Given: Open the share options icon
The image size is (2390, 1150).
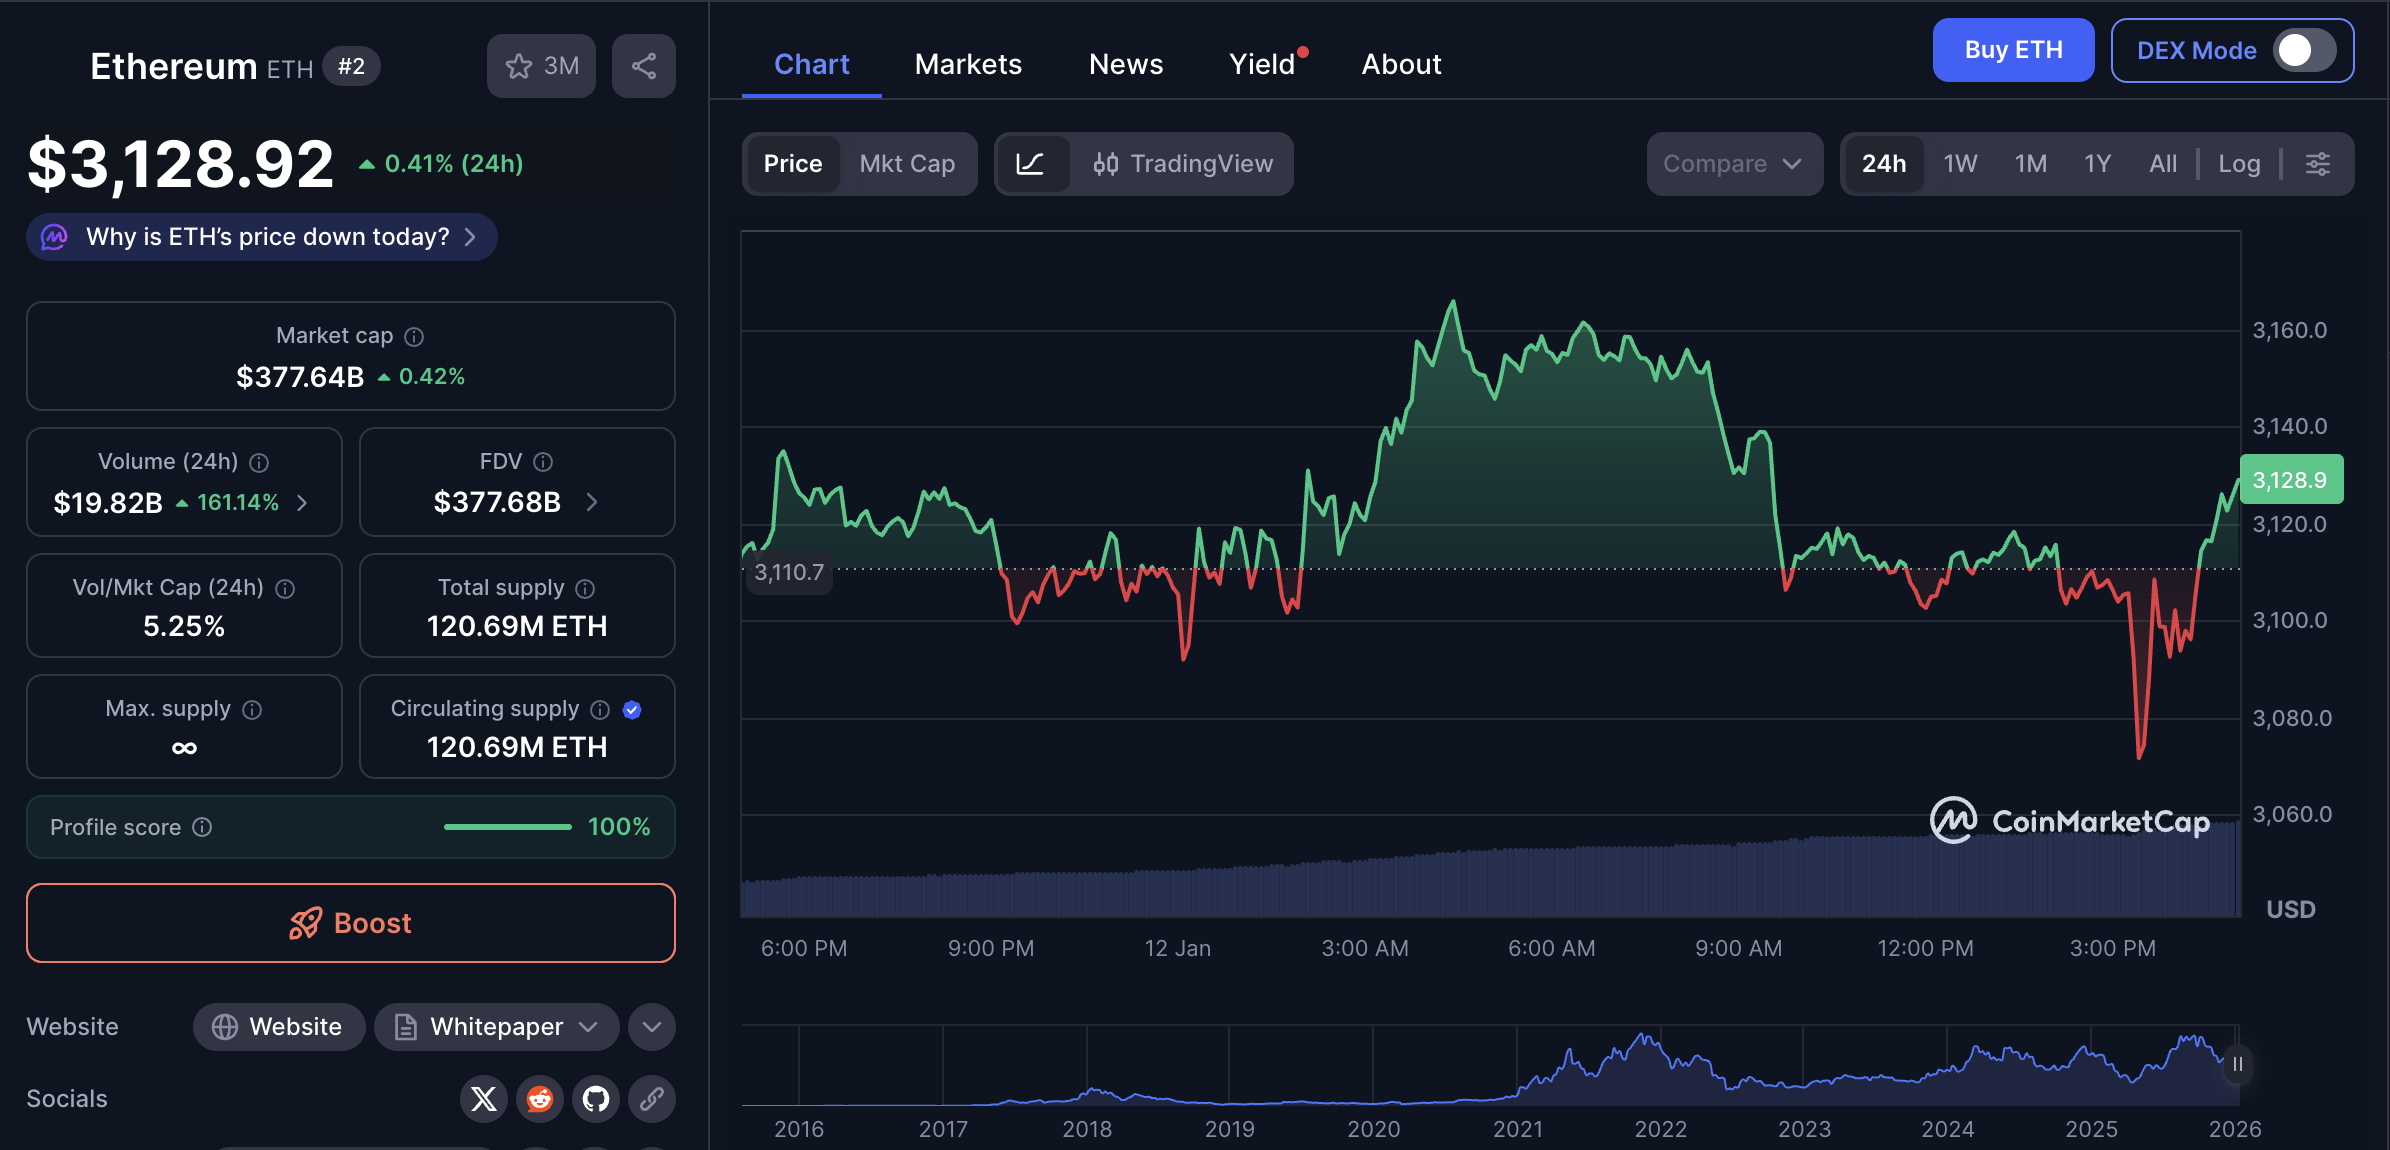Looking at the screenshot, I should point(643,65).
